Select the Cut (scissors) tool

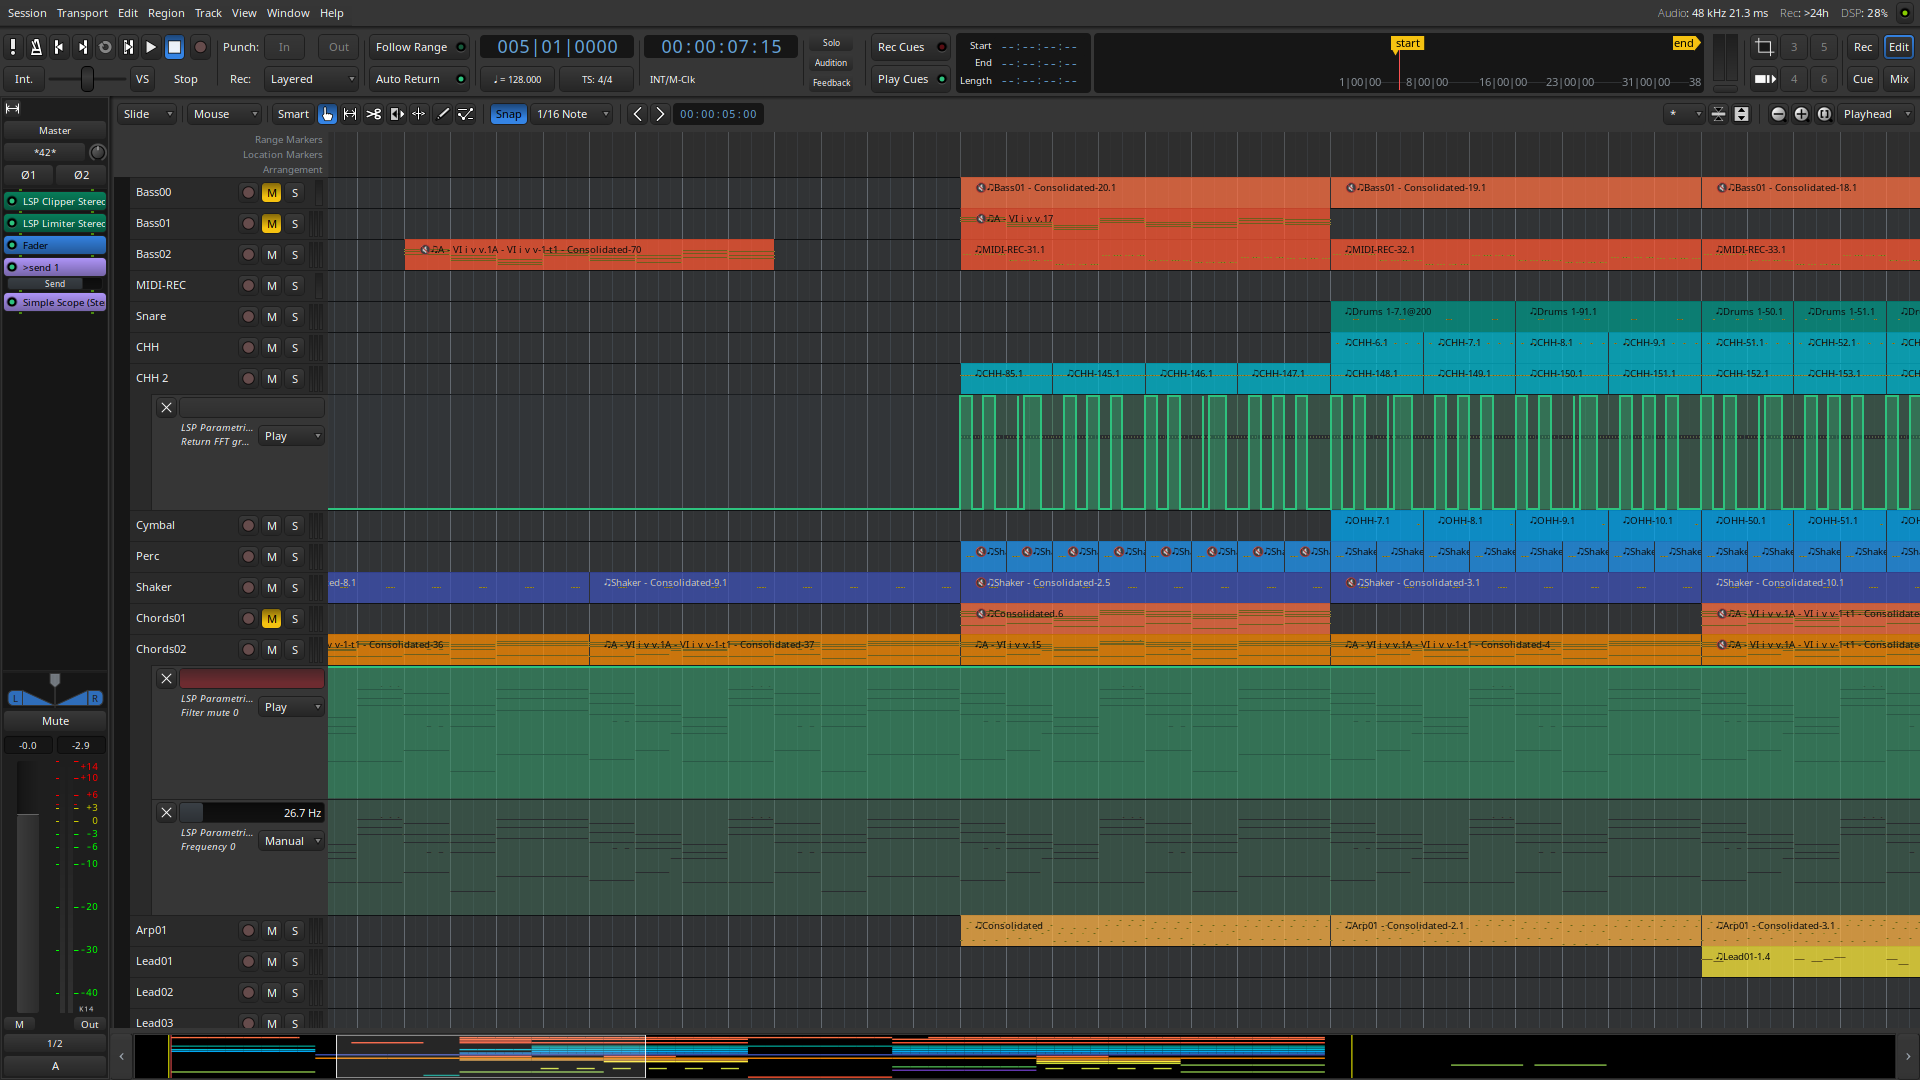[373, 114]
